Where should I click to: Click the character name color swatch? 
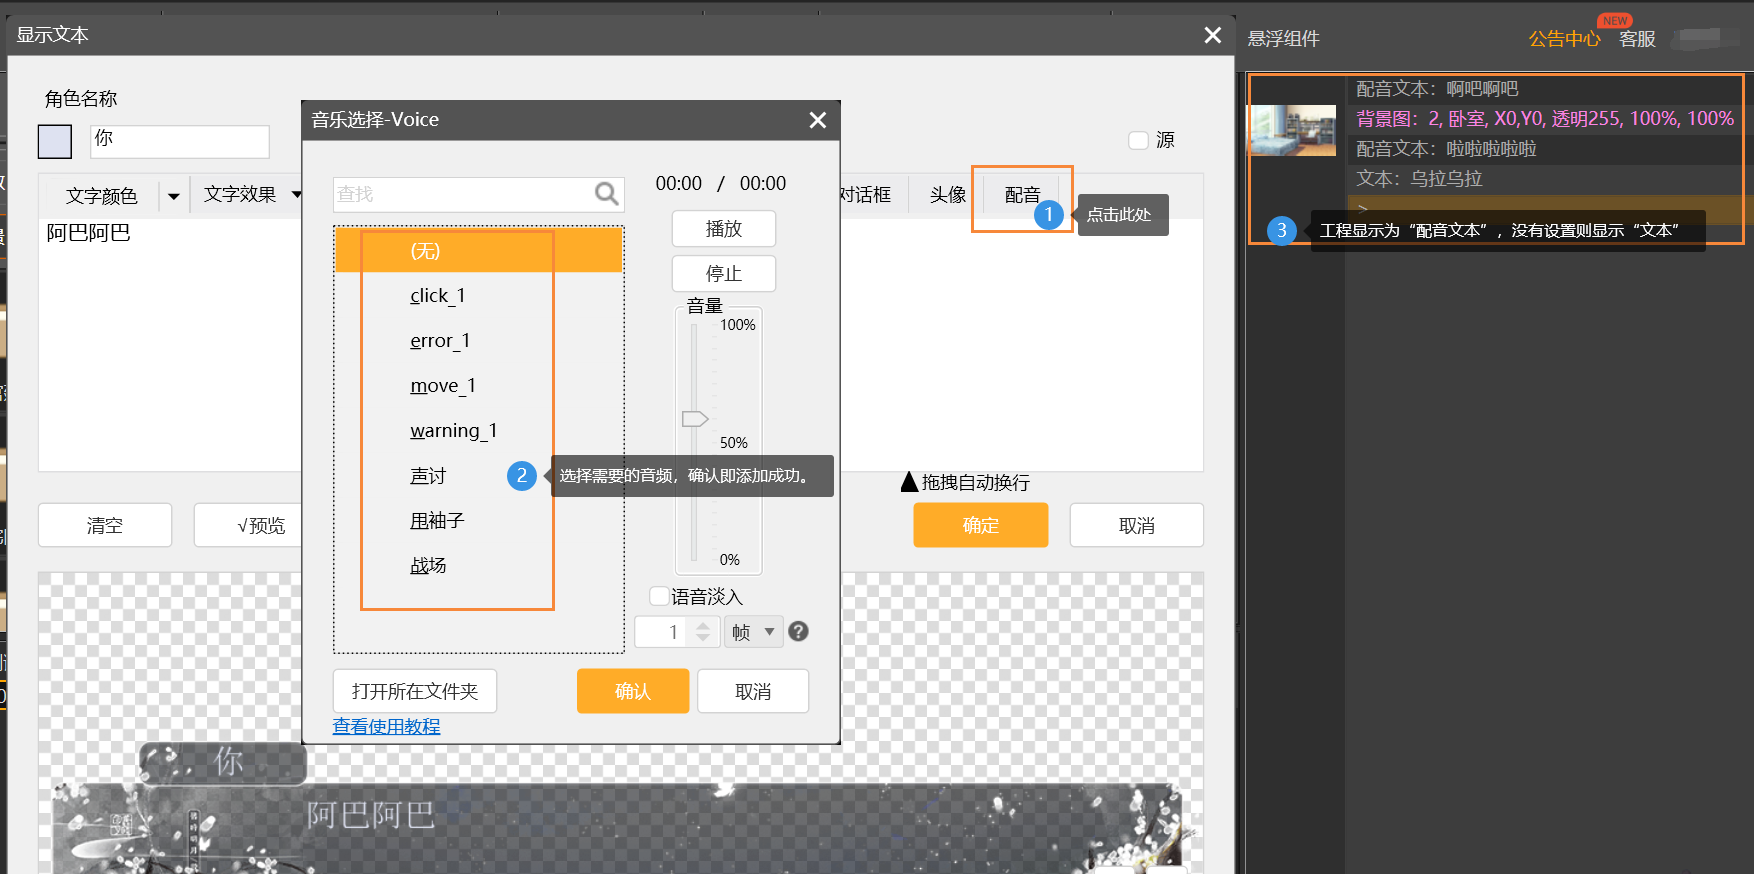(55, 141)
